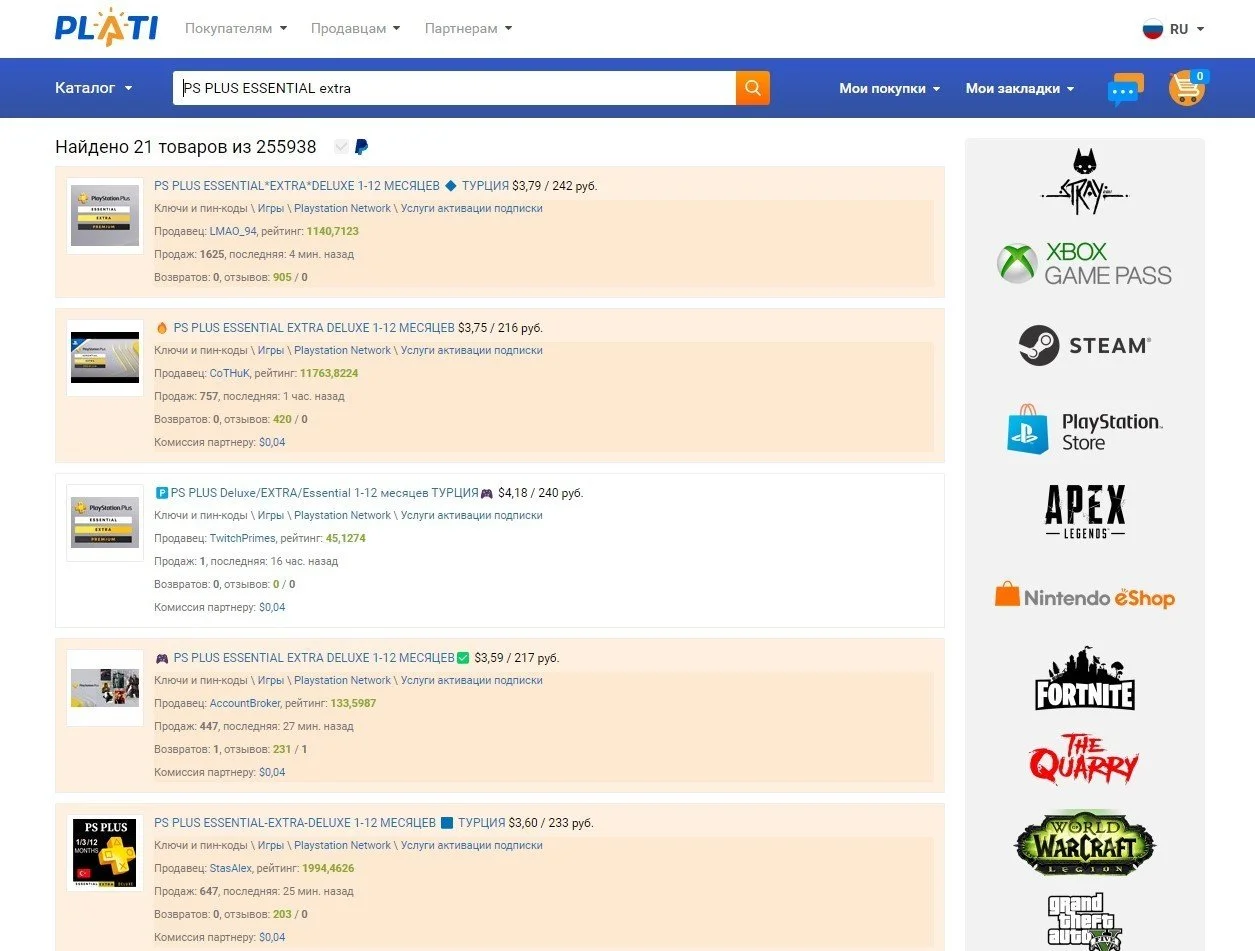Open LMAO_94 product thumbnail
Screen dimensions: 1255x951
[105, 215]
